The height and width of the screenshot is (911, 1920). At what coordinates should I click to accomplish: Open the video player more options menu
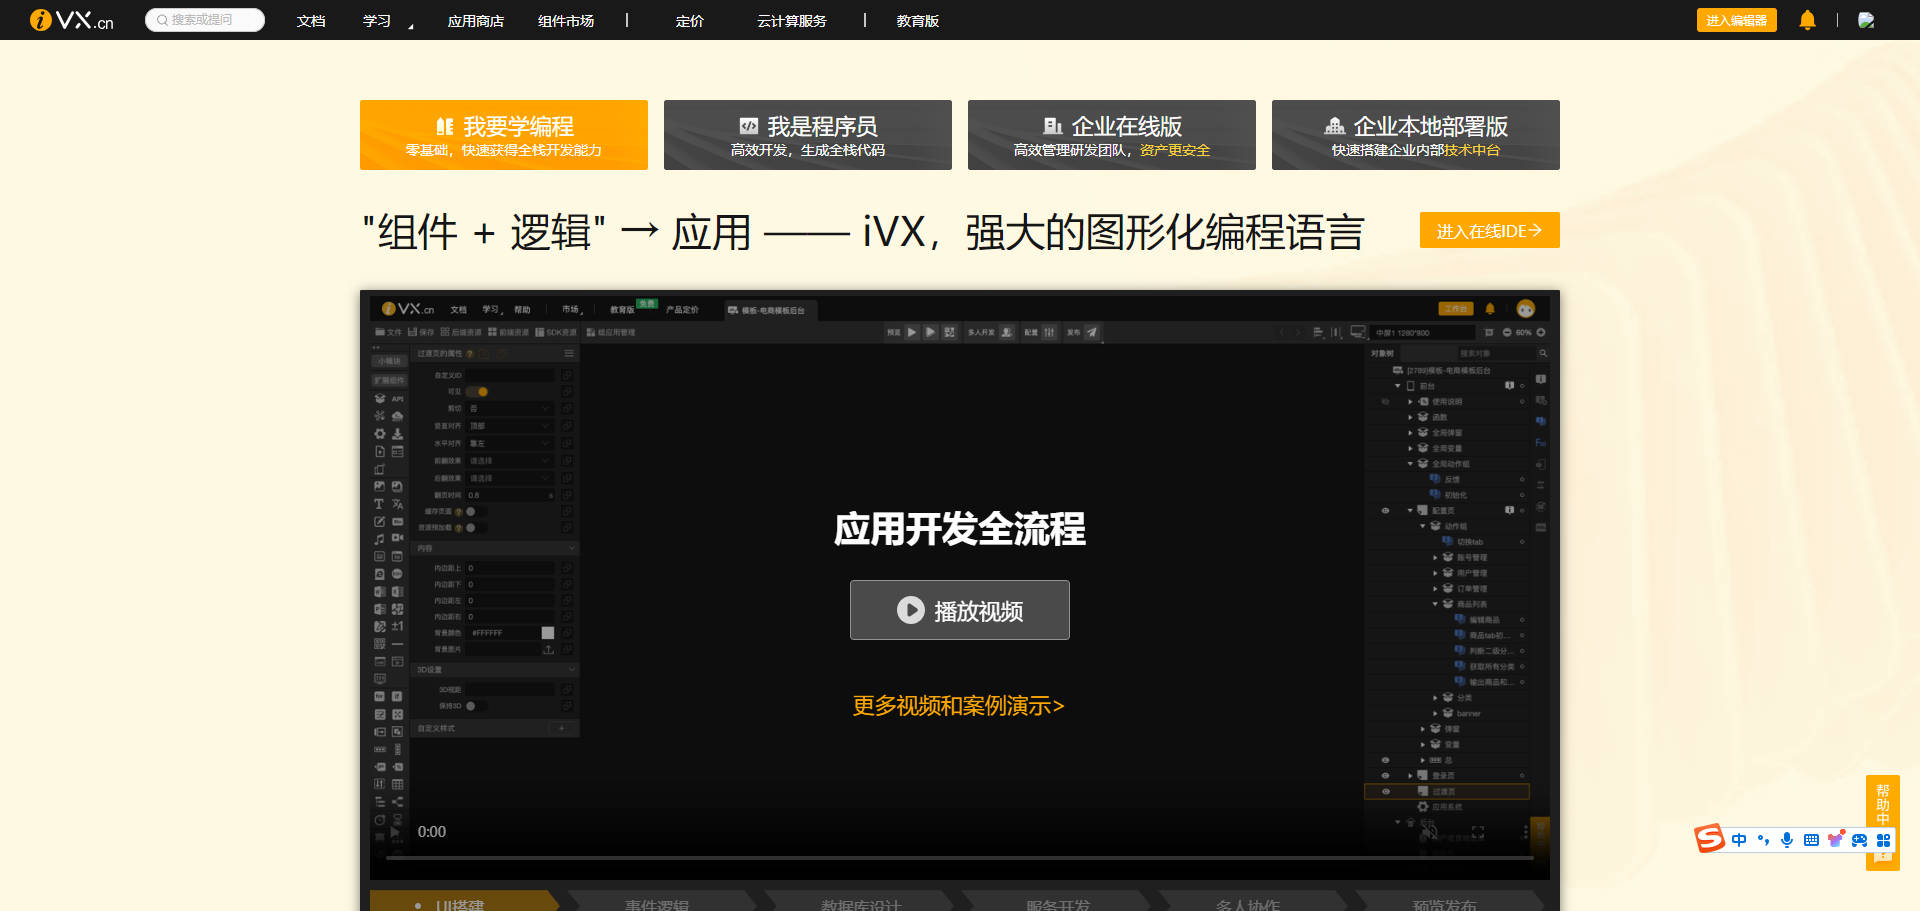click(1525, 832)
